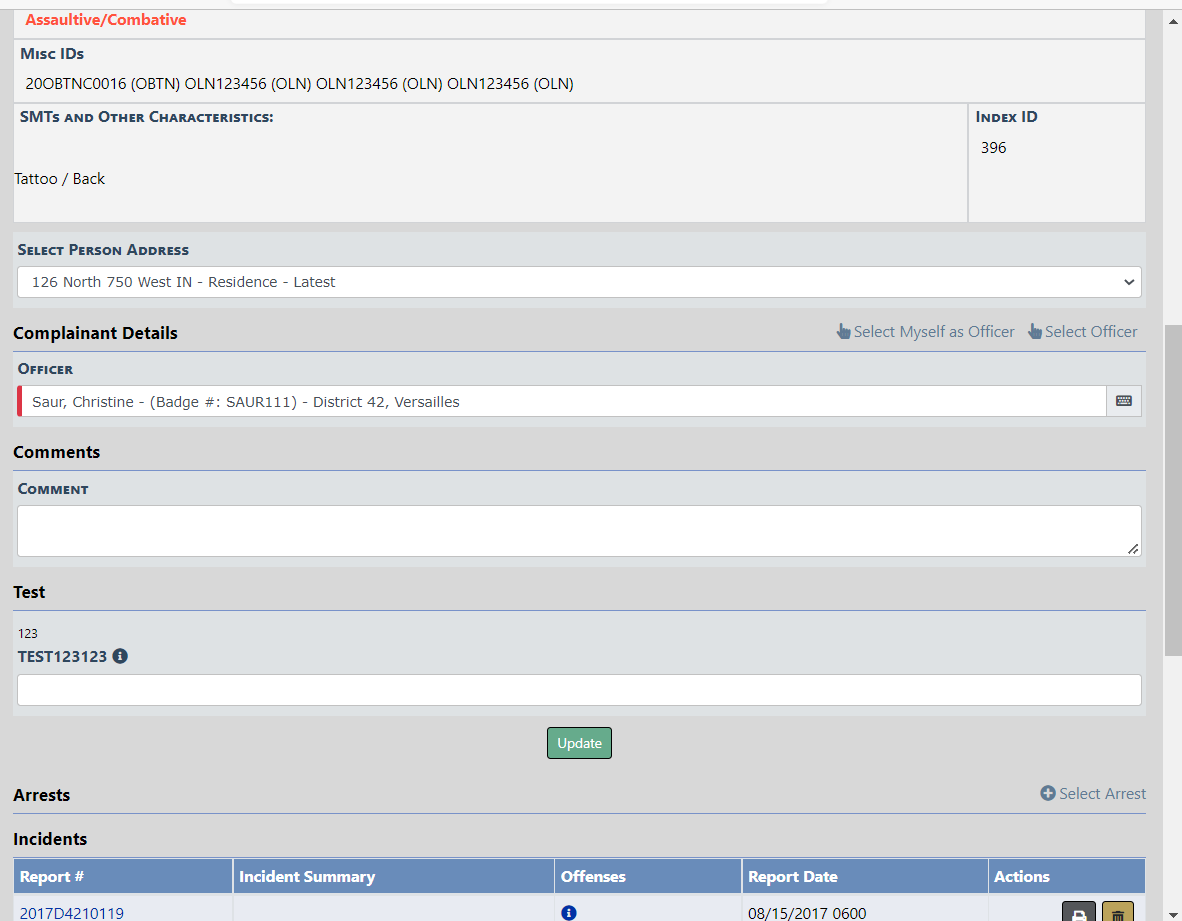
Task: Click the Incident Summary column header
Action: [x=307, y=877]
